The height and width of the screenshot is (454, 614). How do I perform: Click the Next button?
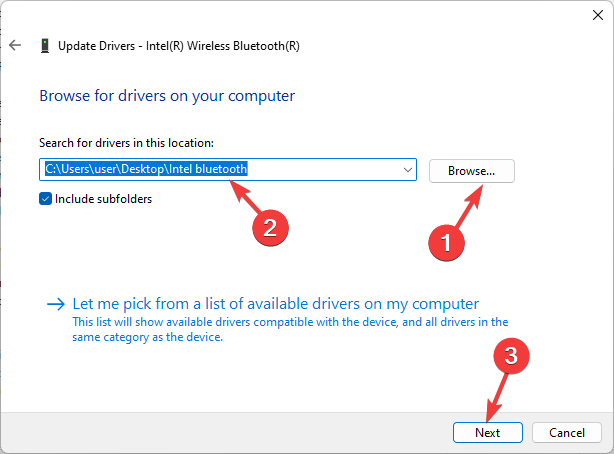coord(488,432)
